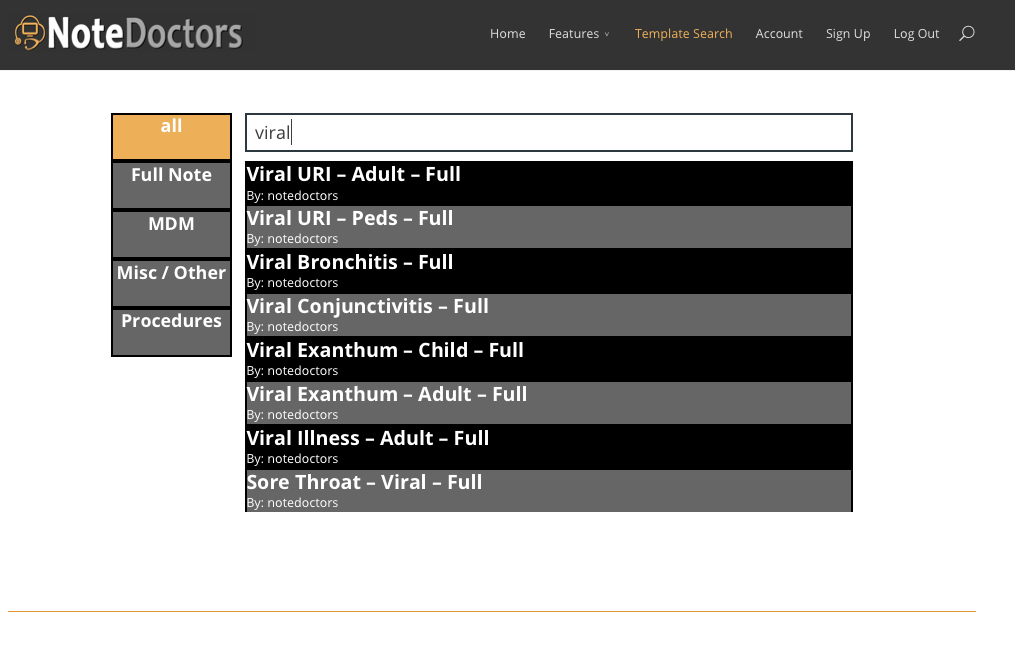Open Sore Throat – Viral – Full template

[x=548, y=491]
